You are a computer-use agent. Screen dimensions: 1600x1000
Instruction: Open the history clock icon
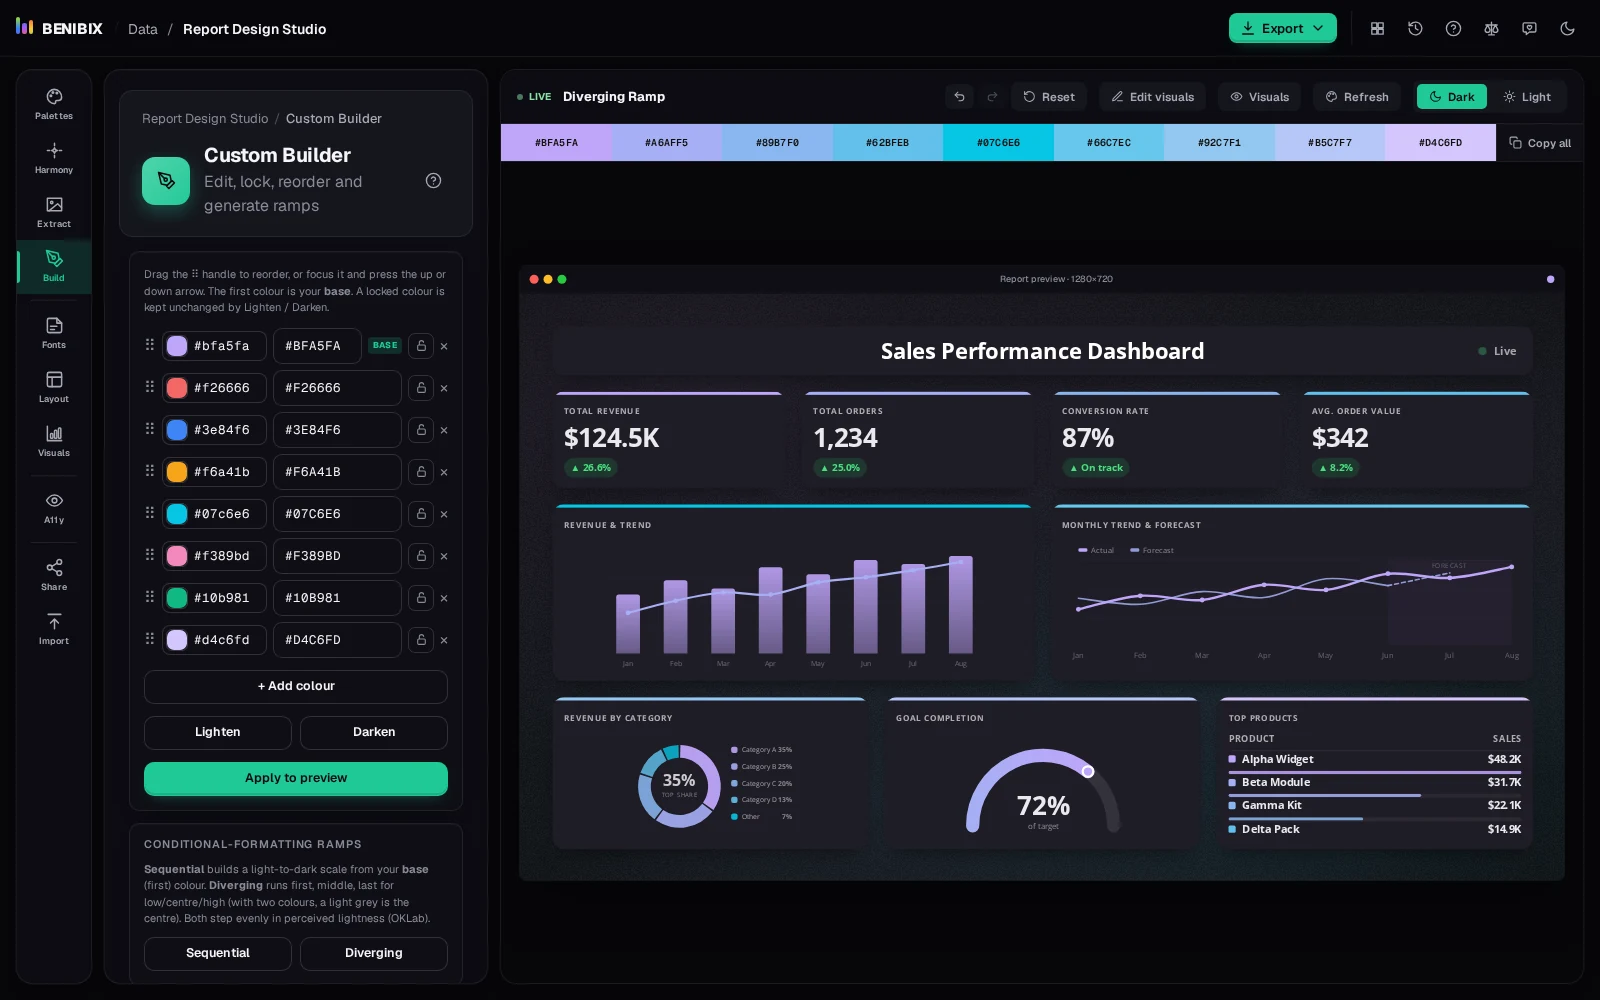click(1415, 29)
